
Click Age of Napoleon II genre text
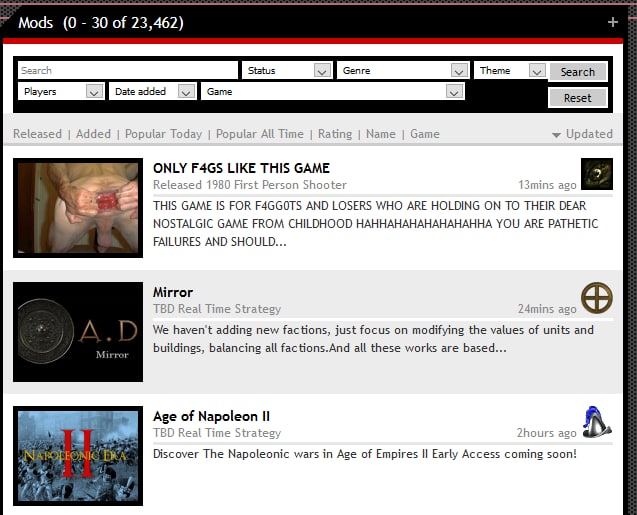pyautogui.click(x=217, y=433)
